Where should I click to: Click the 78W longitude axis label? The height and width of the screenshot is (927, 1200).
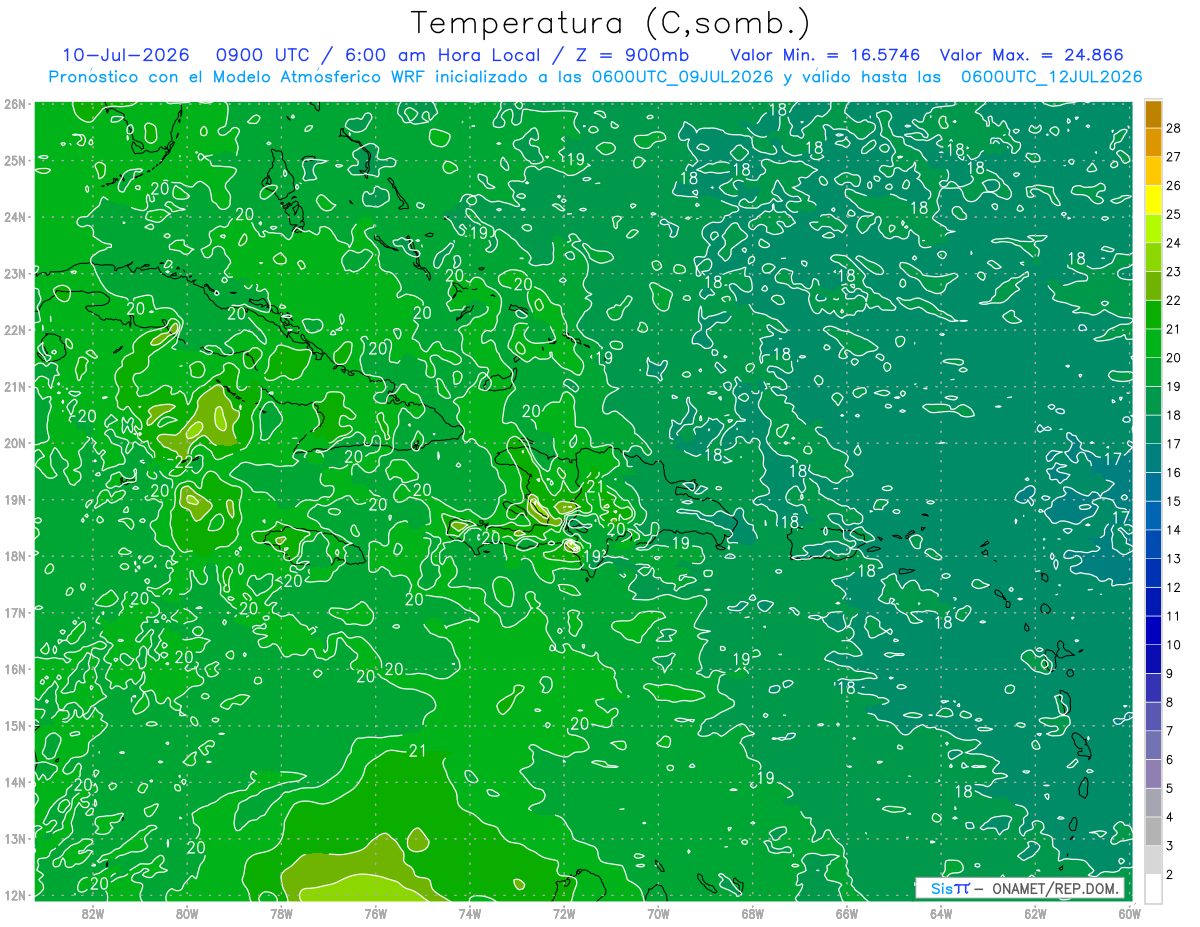coord(281,913)
